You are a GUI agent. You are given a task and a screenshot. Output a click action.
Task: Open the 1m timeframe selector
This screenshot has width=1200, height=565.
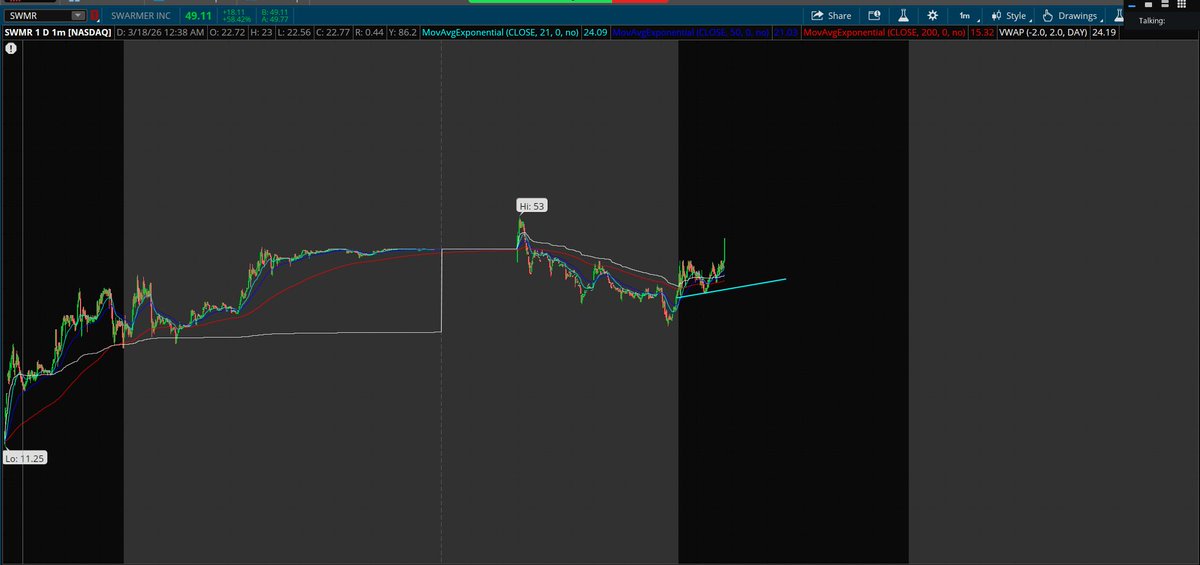[965, 16]
